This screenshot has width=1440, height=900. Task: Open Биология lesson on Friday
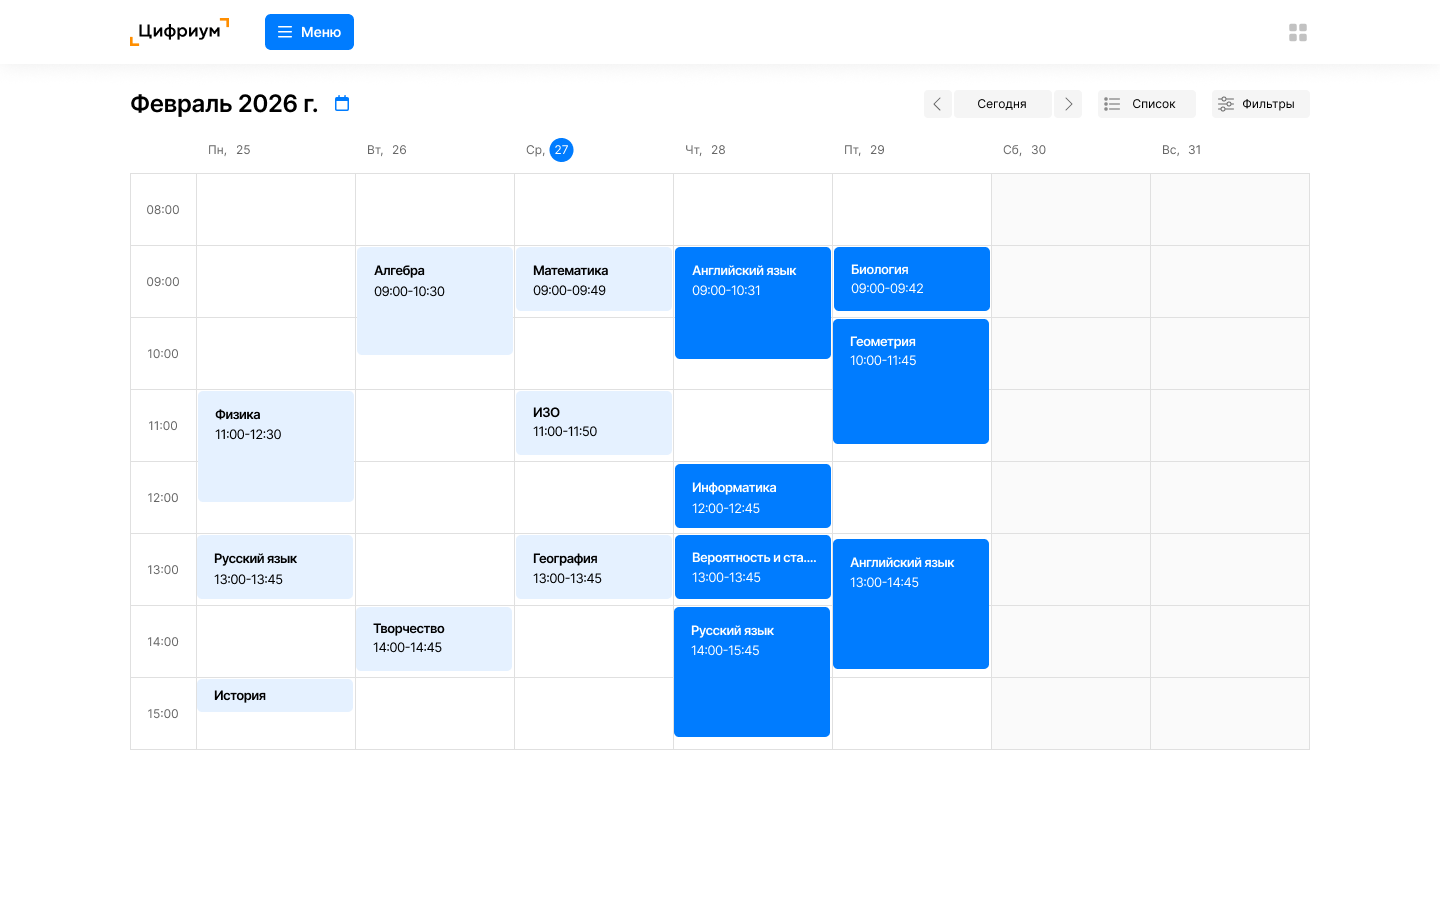[911, 279]
